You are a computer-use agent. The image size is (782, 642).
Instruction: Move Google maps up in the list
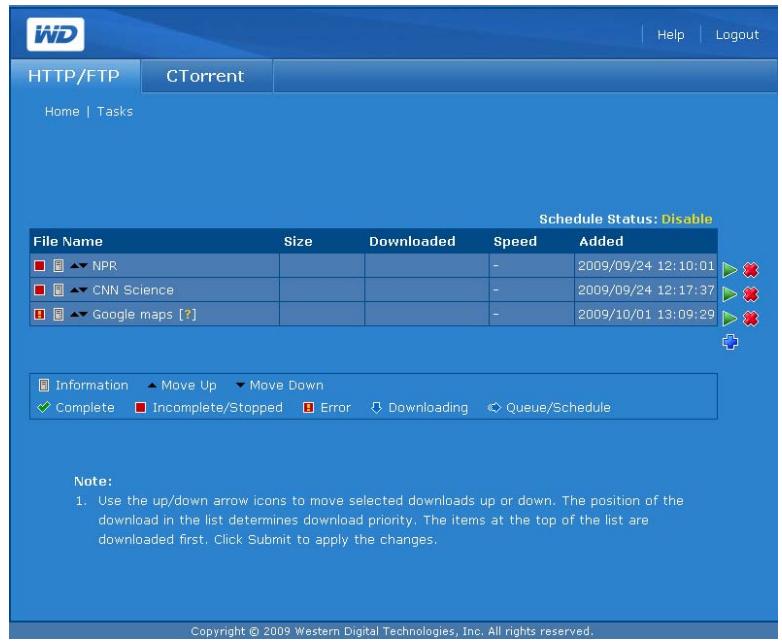(x=74, y=314)
